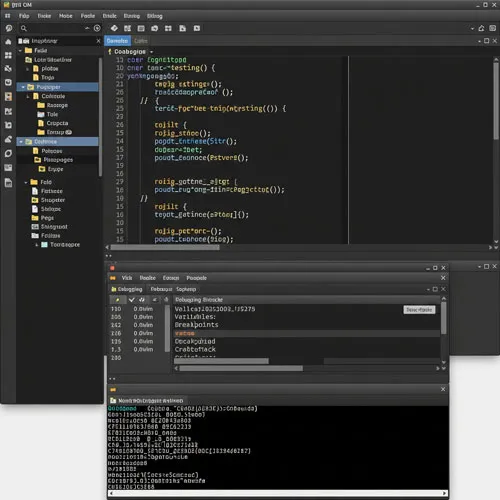Click the file tree vertical scrollbar
The width and height of the screenshot is (500, 500).
tap(100, 117)
